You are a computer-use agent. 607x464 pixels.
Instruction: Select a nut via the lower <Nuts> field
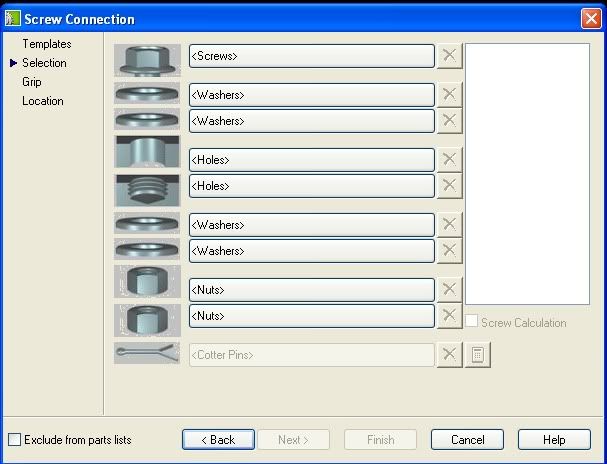click(x=312, y=316)
